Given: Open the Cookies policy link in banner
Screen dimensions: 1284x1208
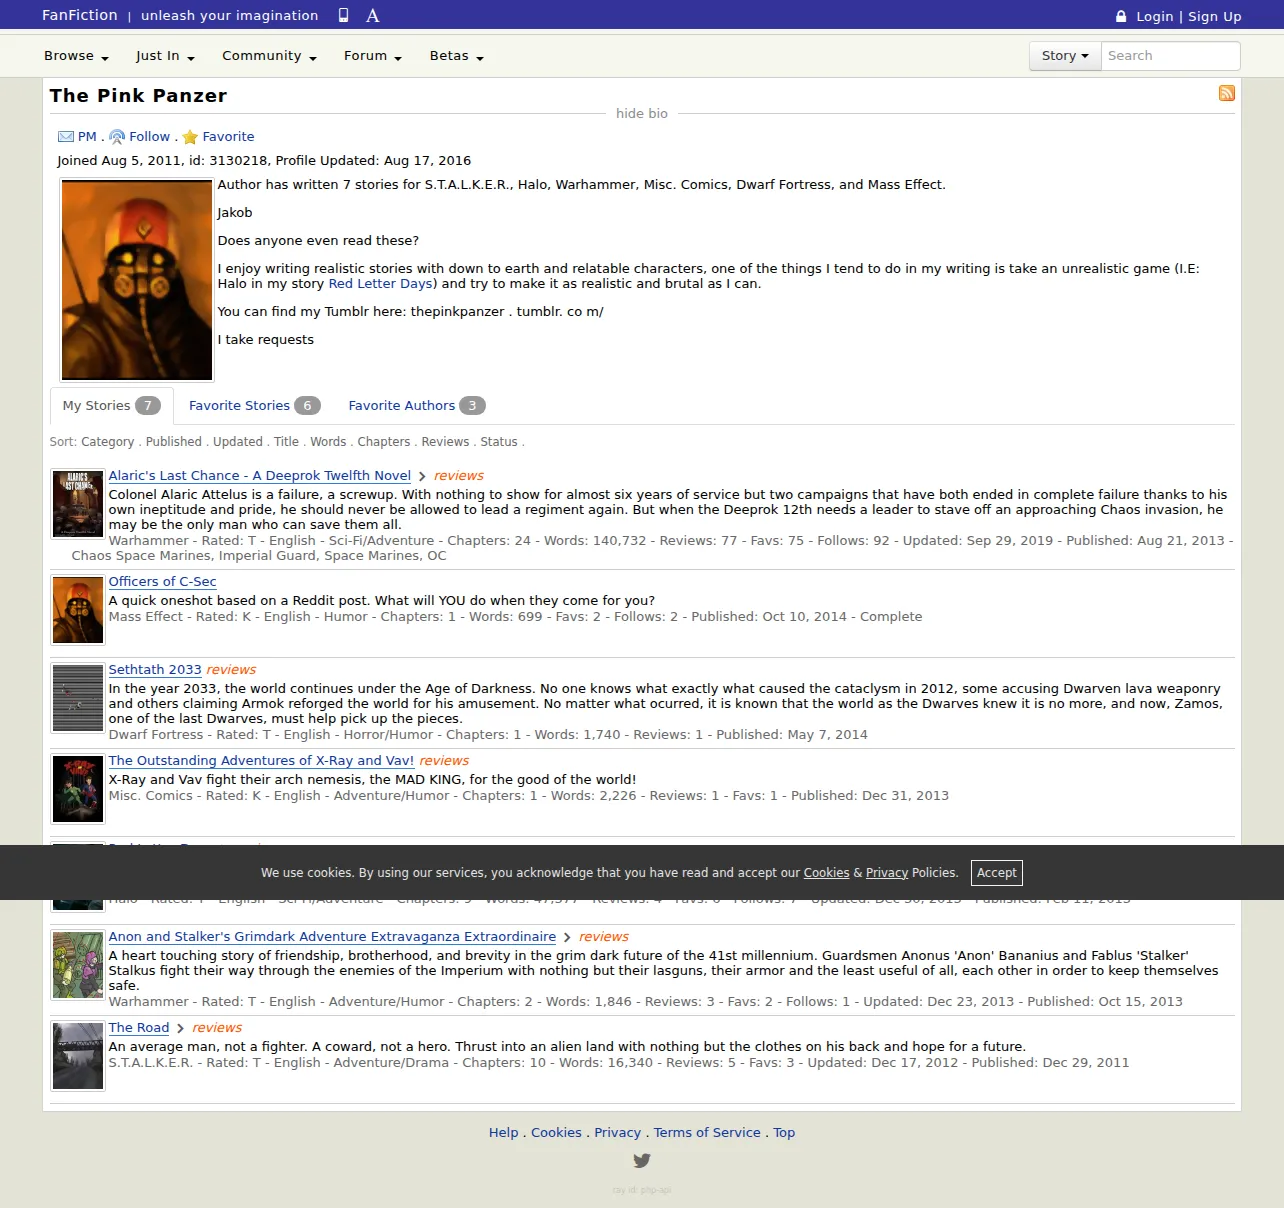Looking at the screenshot, I should [x=826, y=873].
